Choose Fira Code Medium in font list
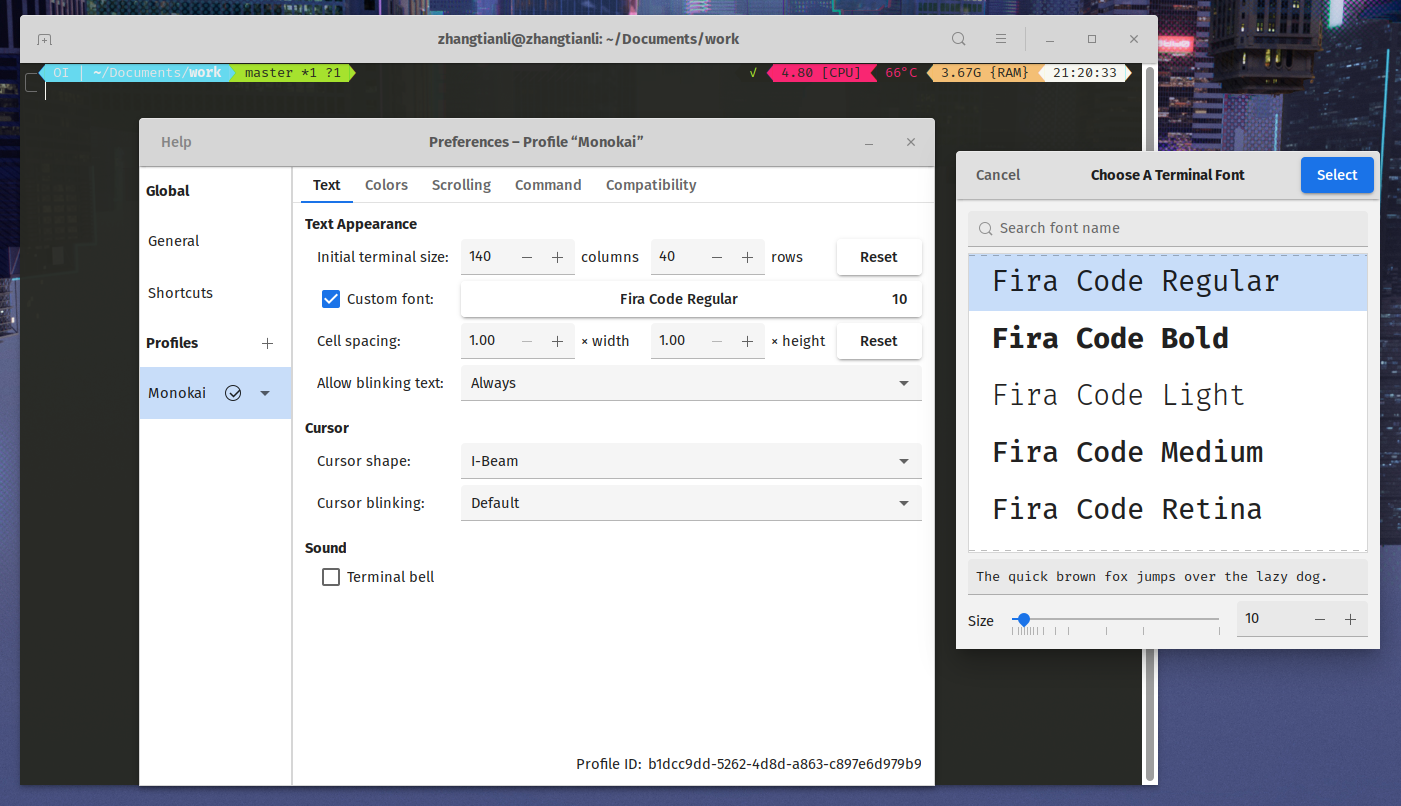 pyautogui.click(x=1167, y=453)
